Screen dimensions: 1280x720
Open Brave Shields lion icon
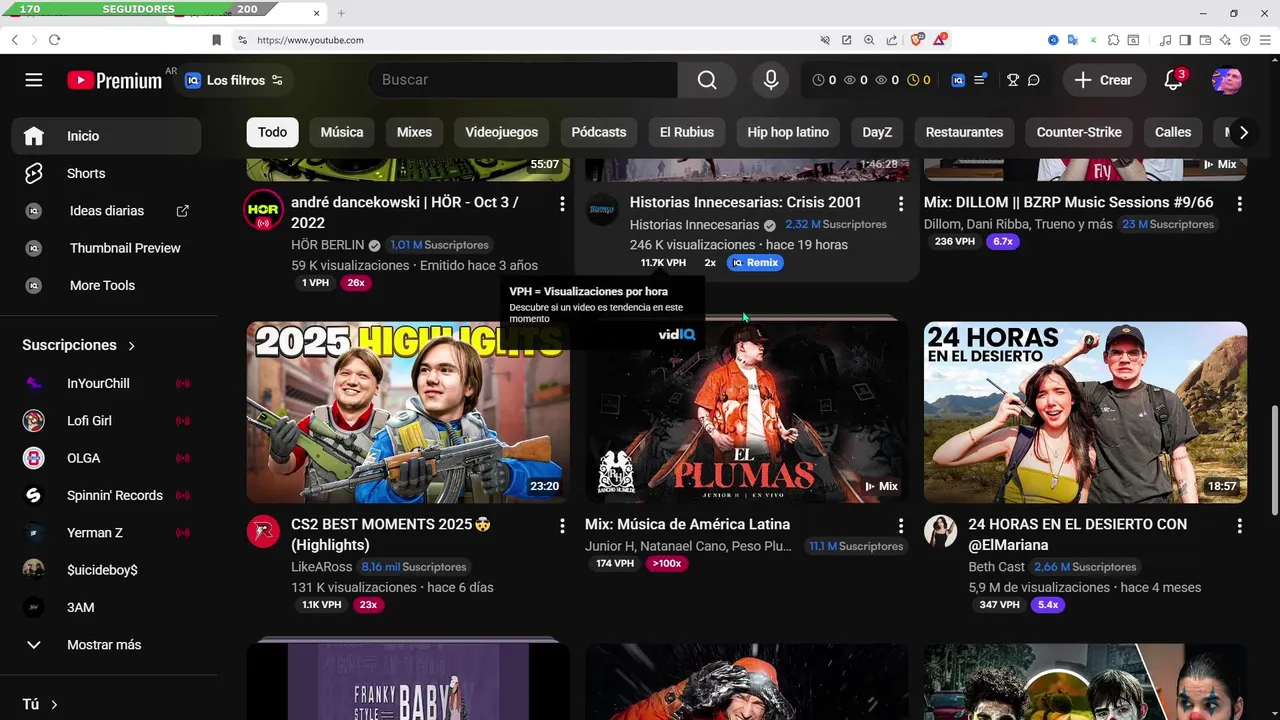click(917, 40)
